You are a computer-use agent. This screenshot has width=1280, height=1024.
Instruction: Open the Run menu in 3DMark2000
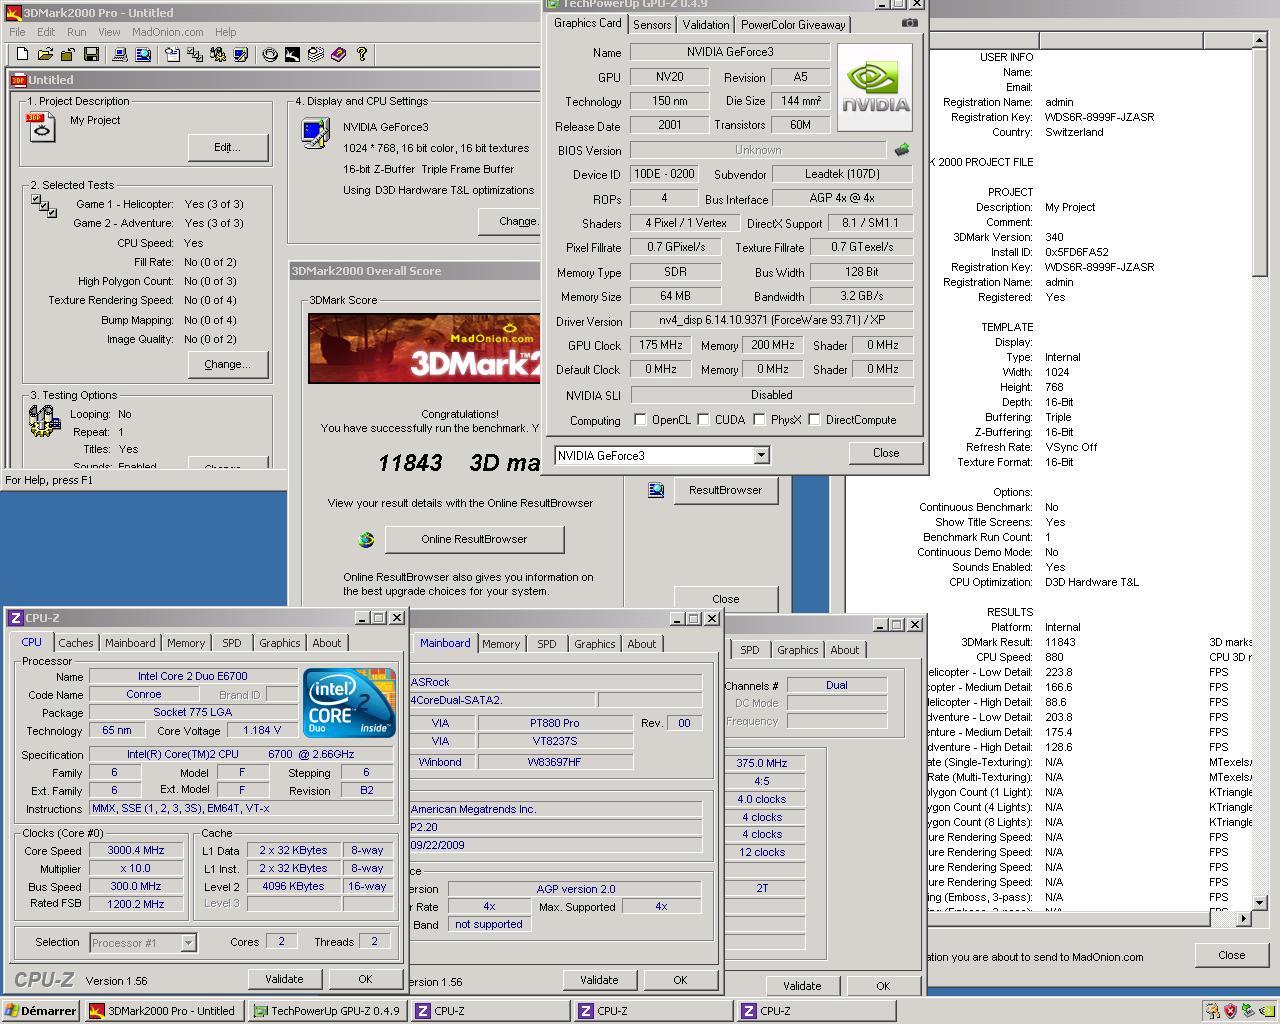tap(76, 32)
